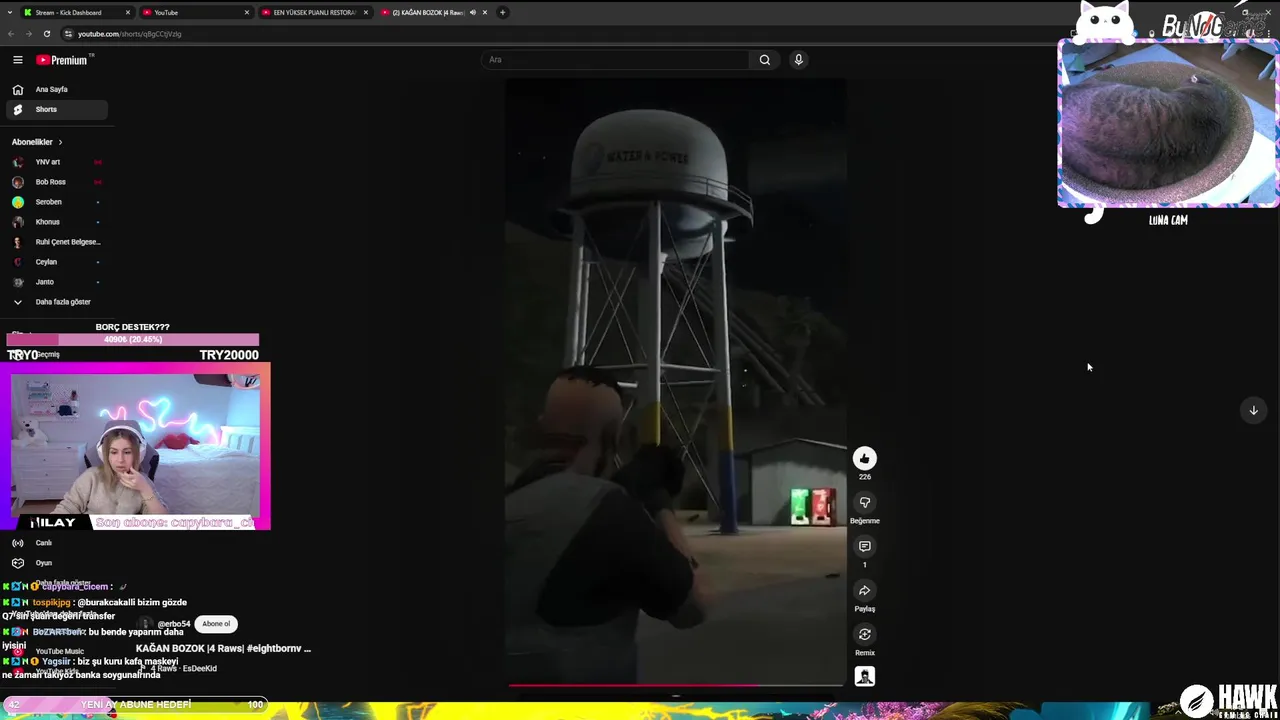Click the magnifier search button

click(x=765, y=60)
